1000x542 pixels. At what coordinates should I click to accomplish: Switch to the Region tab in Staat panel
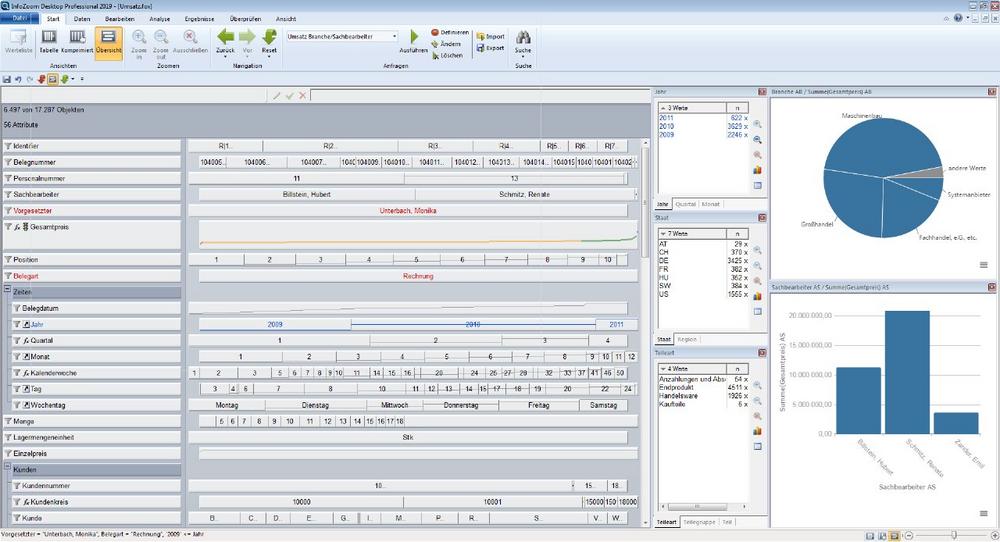point(687,339)
